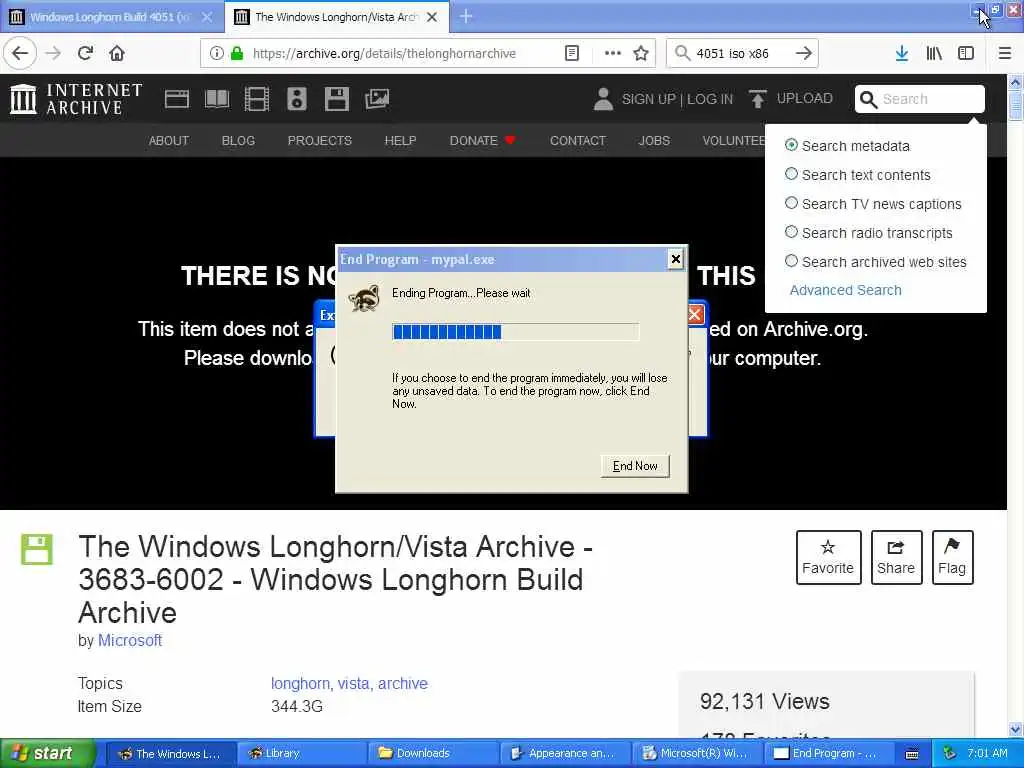This screenshot has width=1024, height=768.
Task: Open the Internet Archive web icon
Action: pyautogui.click(x=177, y=99)
